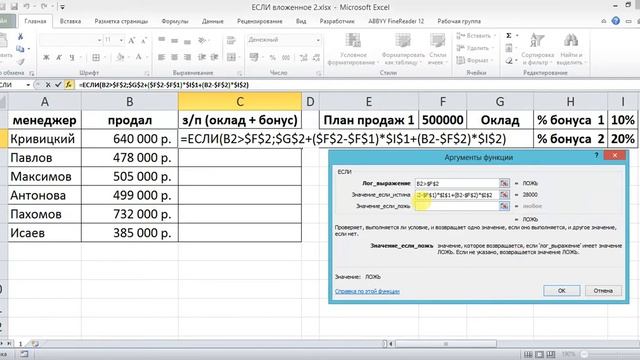
Task: Decrease font size with small A icon
Action: click(144, 40)
